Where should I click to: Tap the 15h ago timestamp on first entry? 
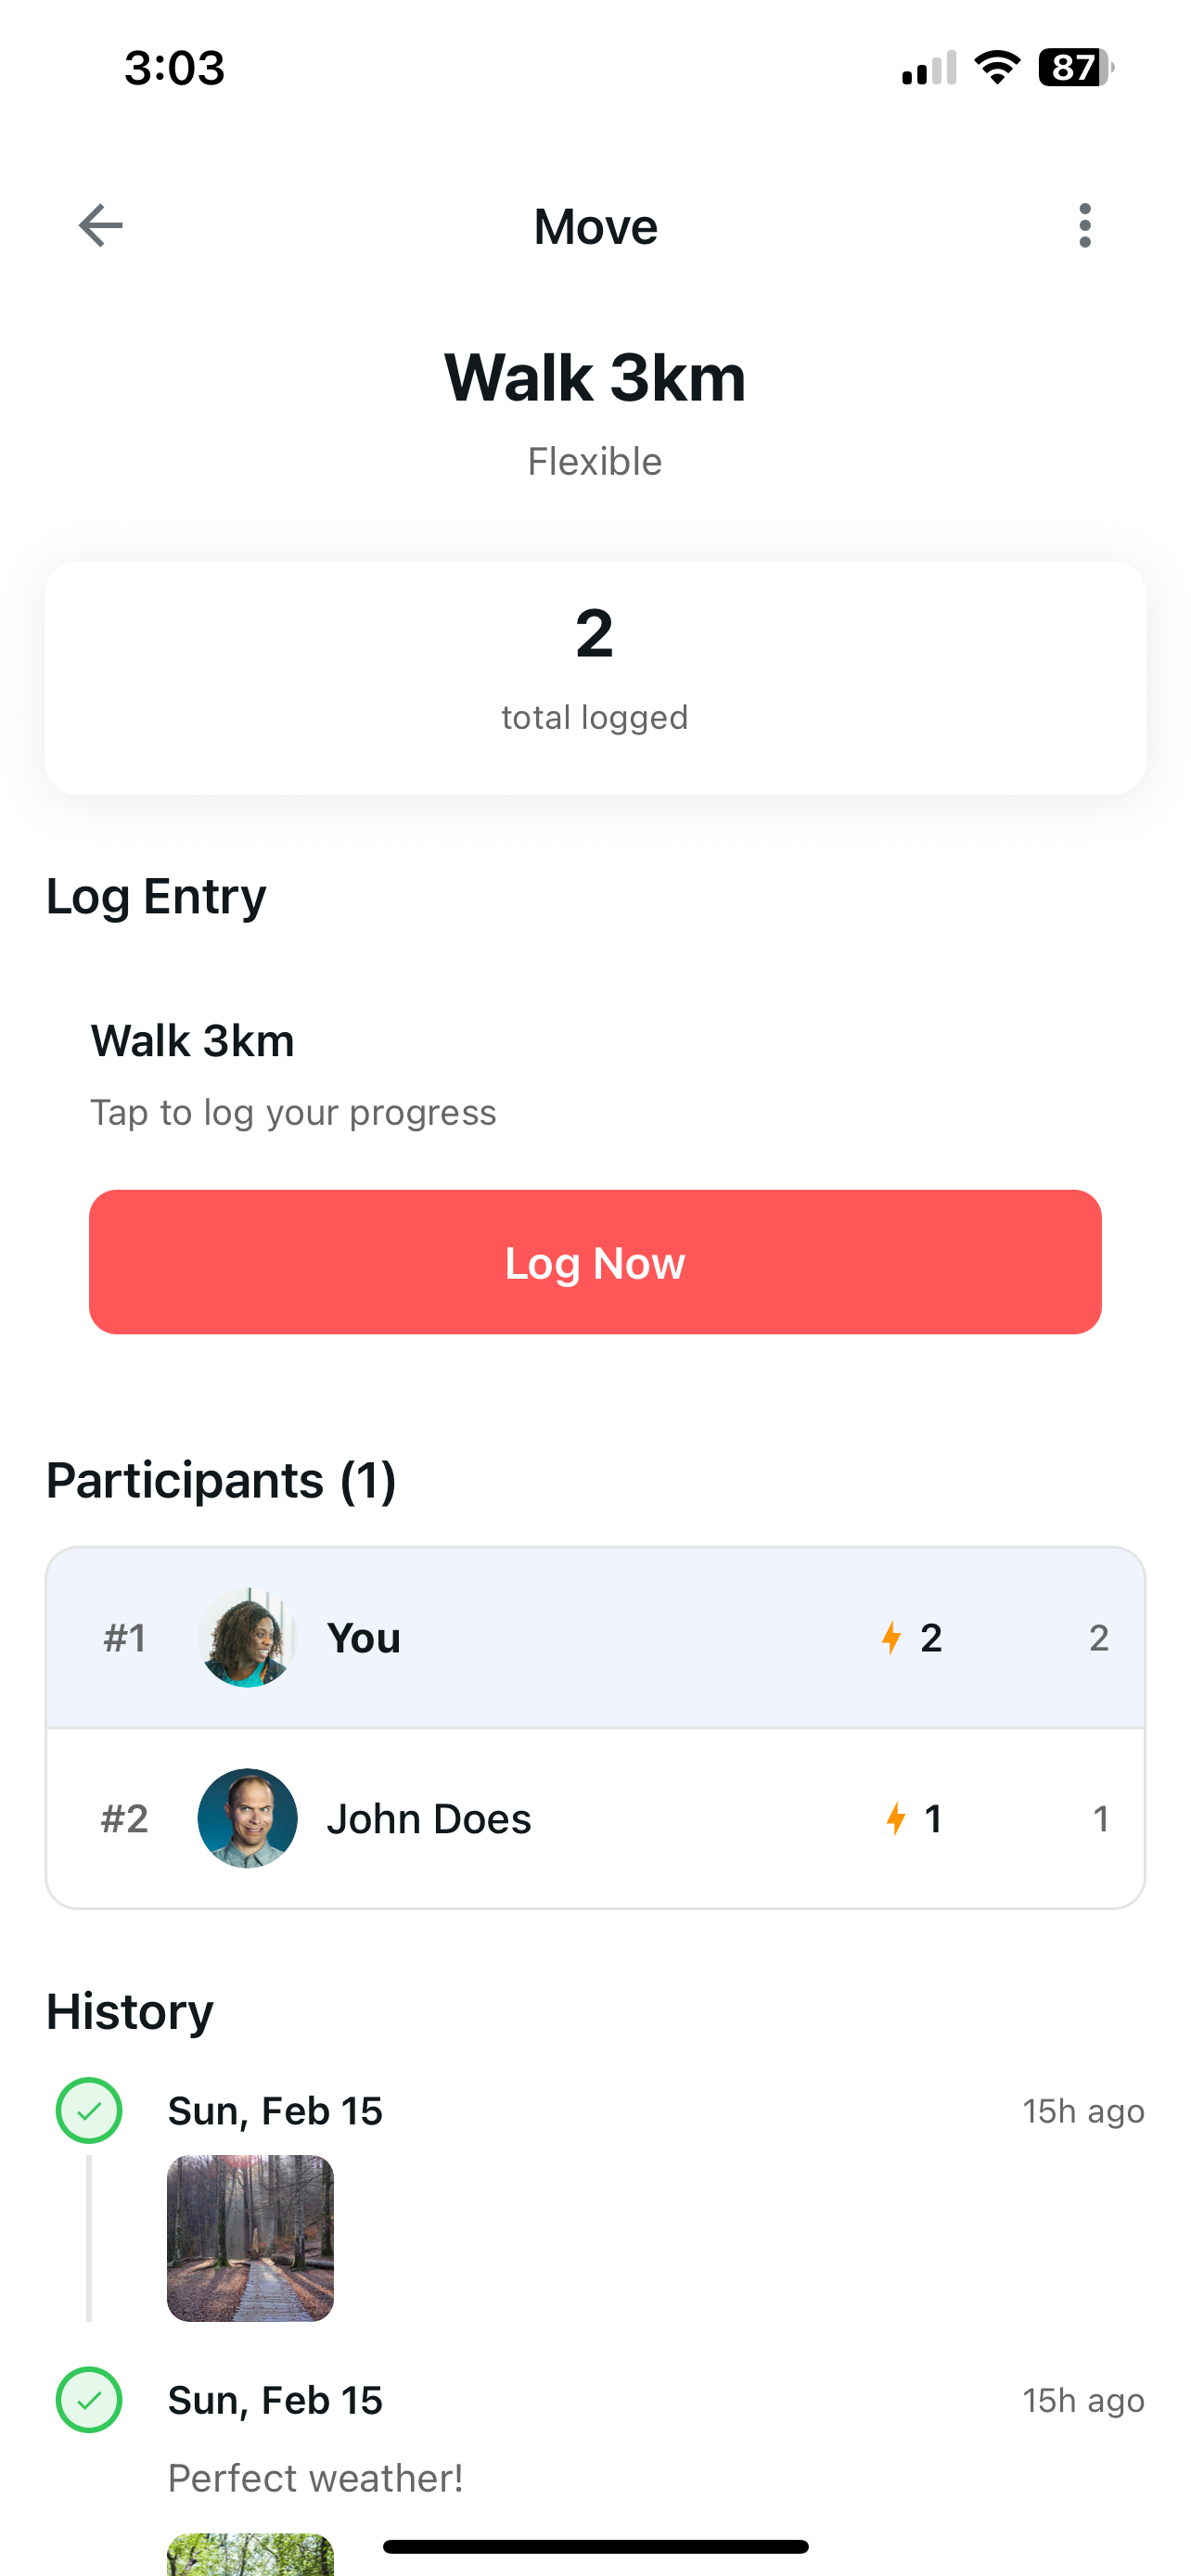[x=1083, y=2110]
